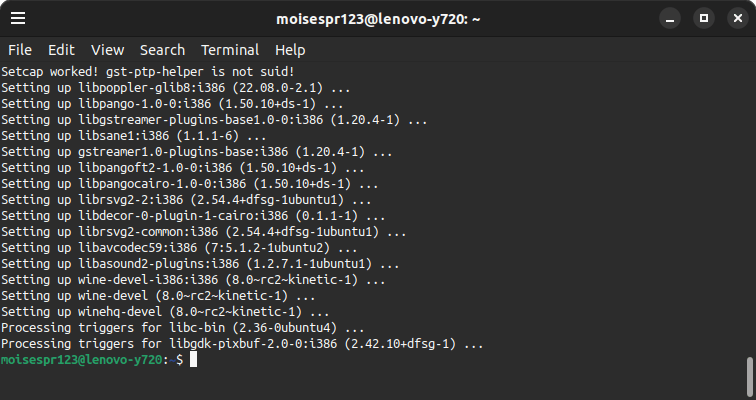Viewport: 756px width, 400px height.
Task: Click the 'Setcap worked!' output line
Action: pyautogui.click(x=147, y=72)
